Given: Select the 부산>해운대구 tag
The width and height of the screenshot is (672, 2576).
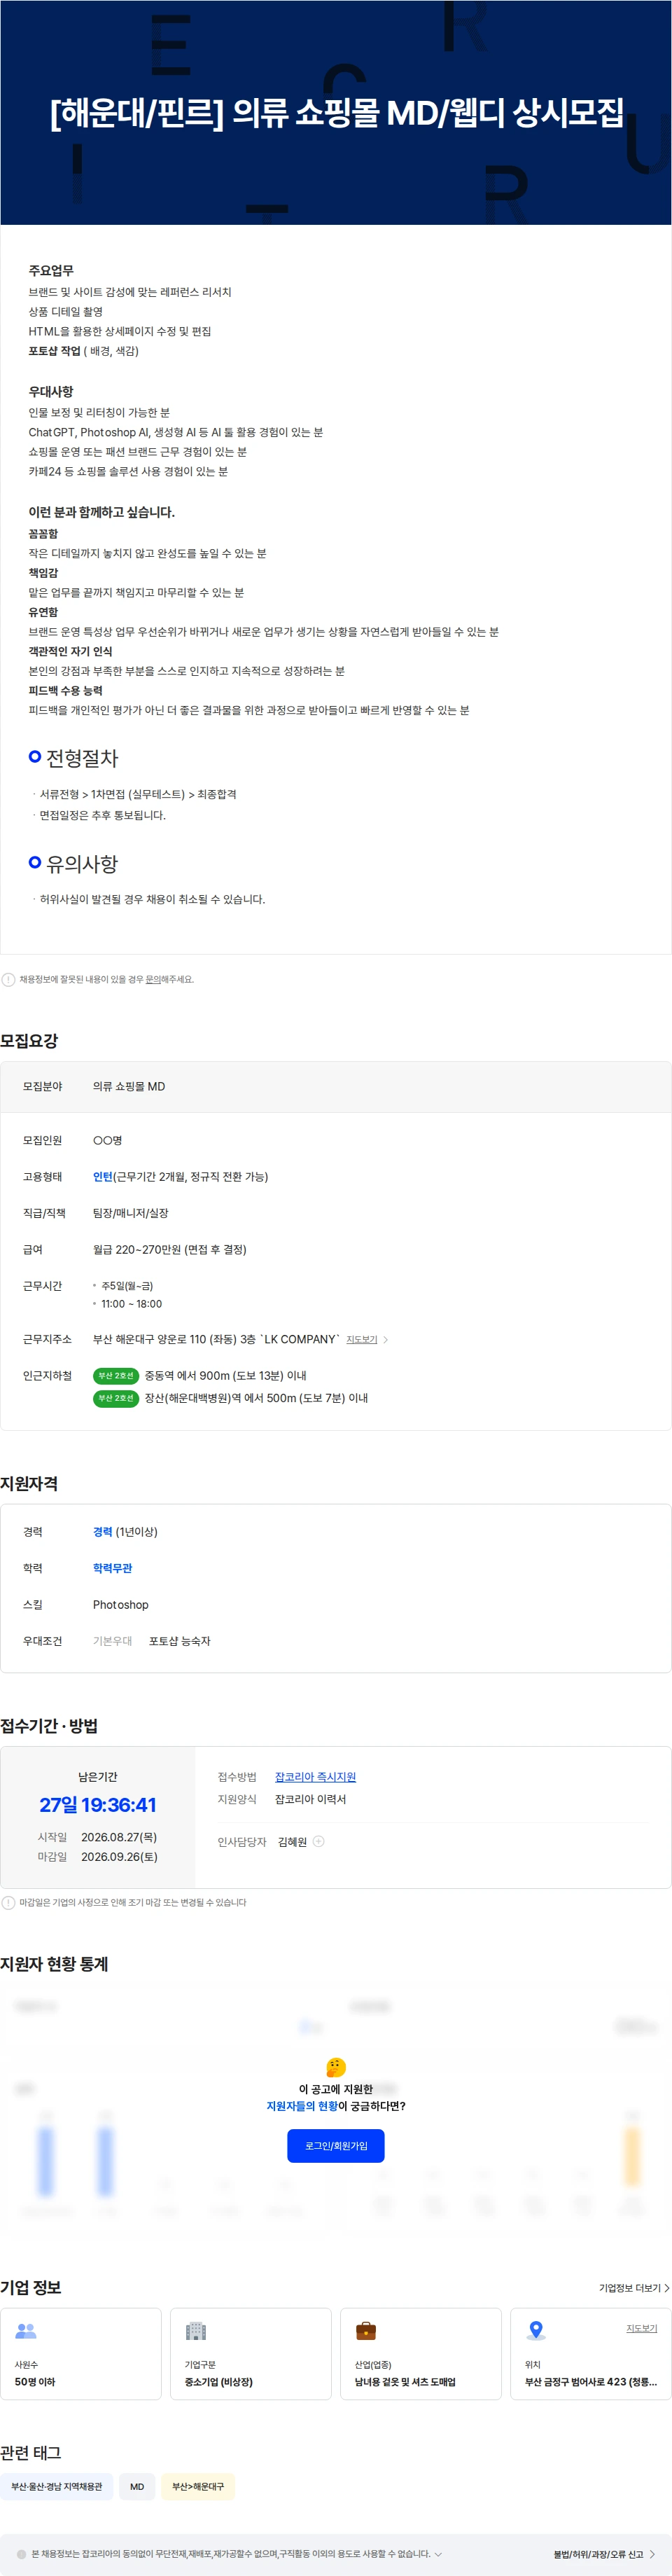Looking at the screenshot, I should pos(198,2486).
